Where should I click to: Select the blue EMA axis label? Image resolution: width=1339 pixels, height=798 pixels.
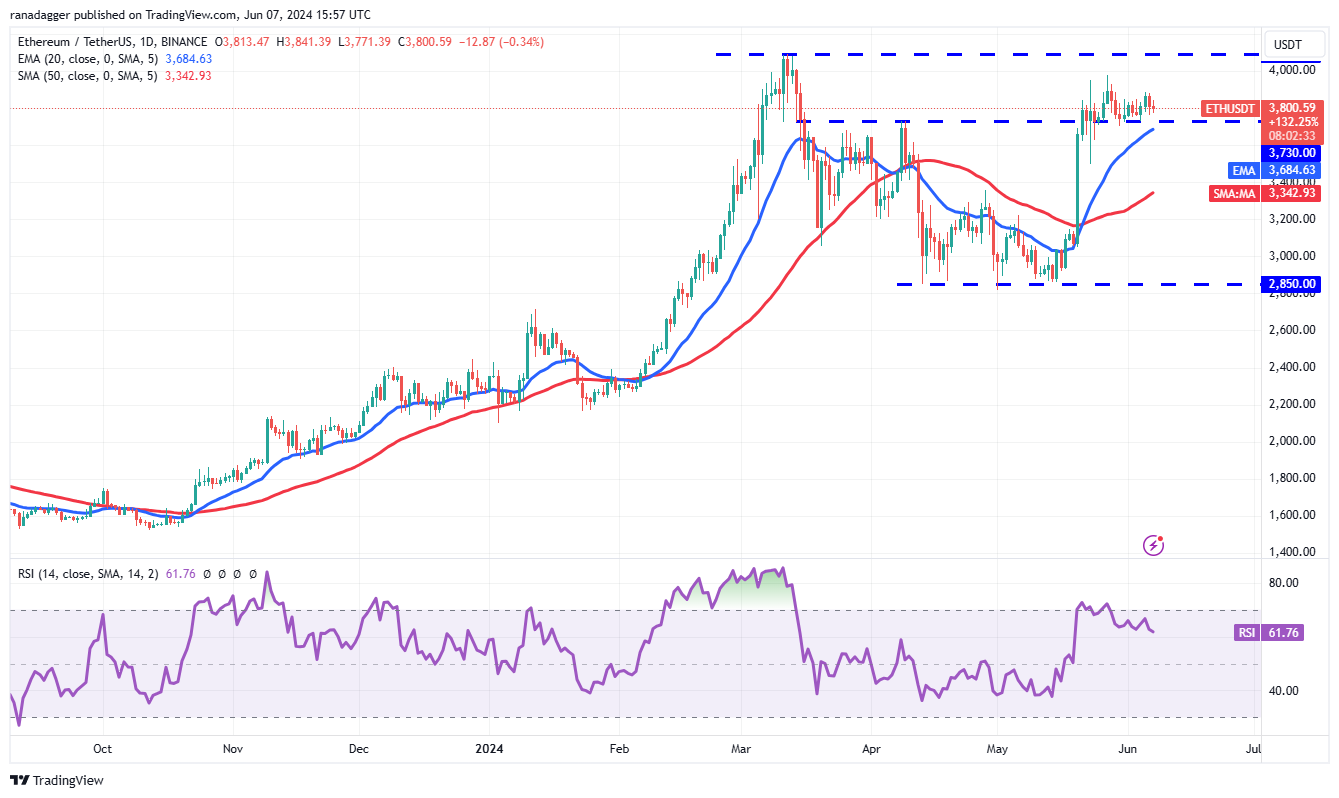click(1244, 170)
